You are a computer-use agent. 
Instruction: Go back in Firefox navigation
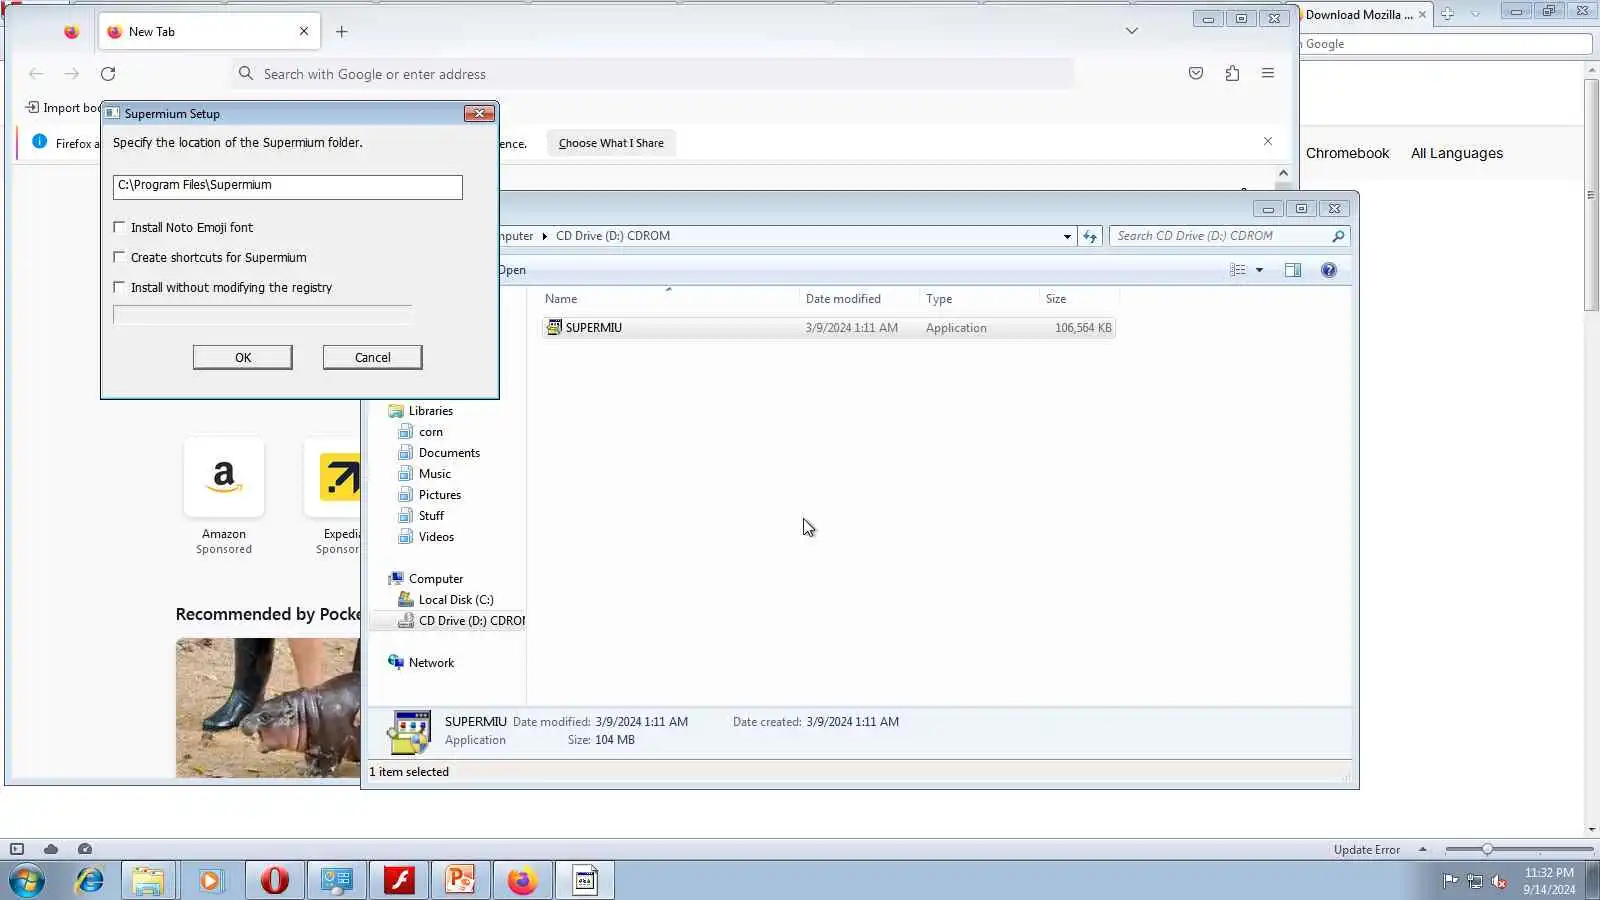(36, 73)
